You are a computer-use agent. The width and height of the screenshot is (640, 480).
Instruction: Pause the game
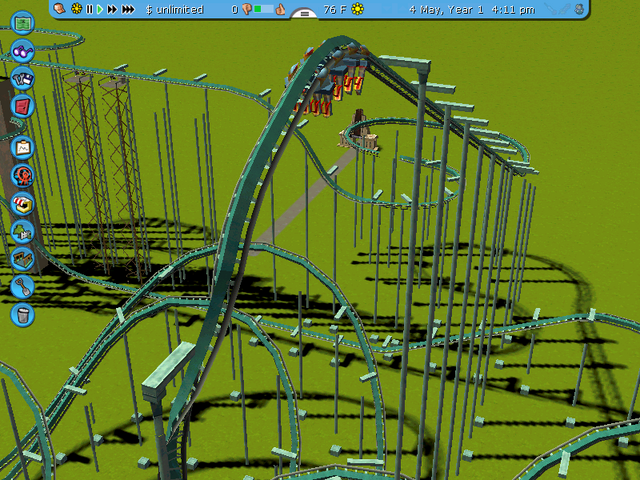(89, 9)
